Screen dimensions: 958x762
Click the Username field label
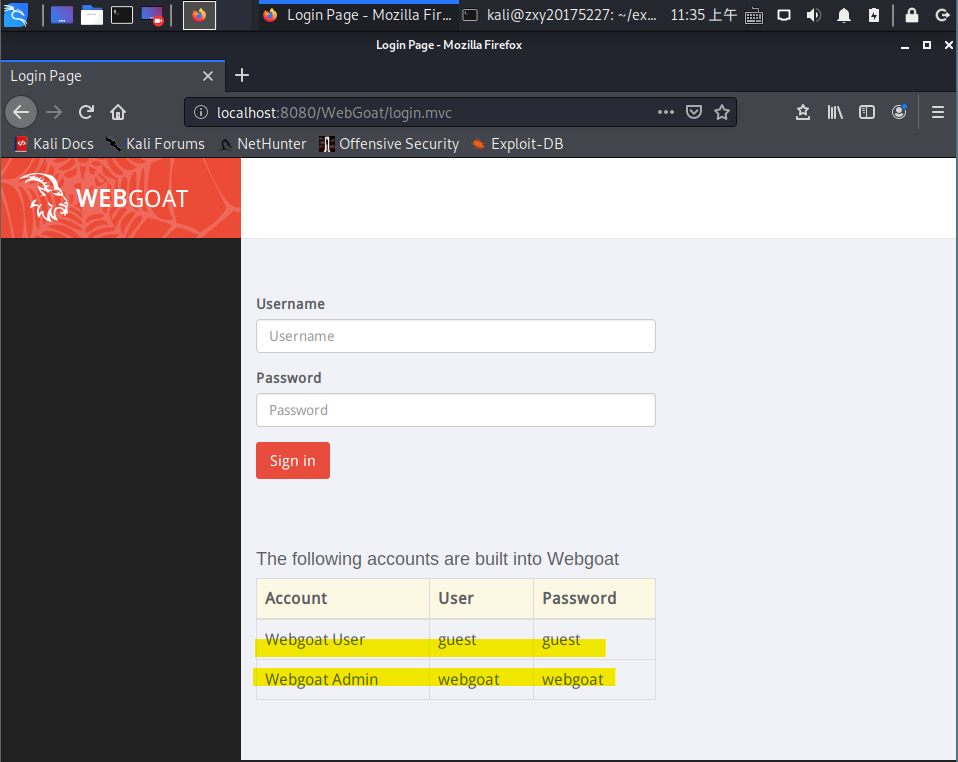tap(290, 304)
